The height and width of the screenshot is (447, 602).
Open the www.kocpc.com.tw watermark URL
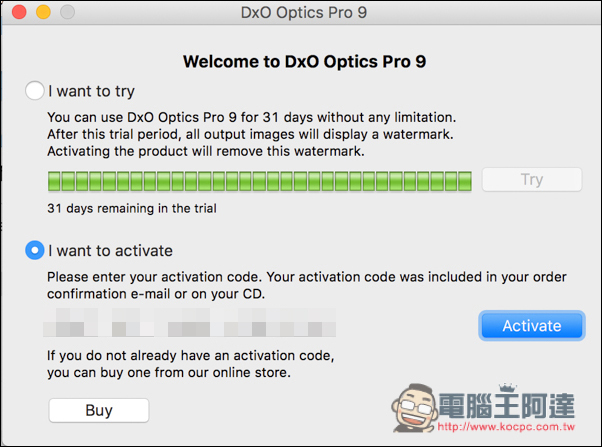pos(506,427)
